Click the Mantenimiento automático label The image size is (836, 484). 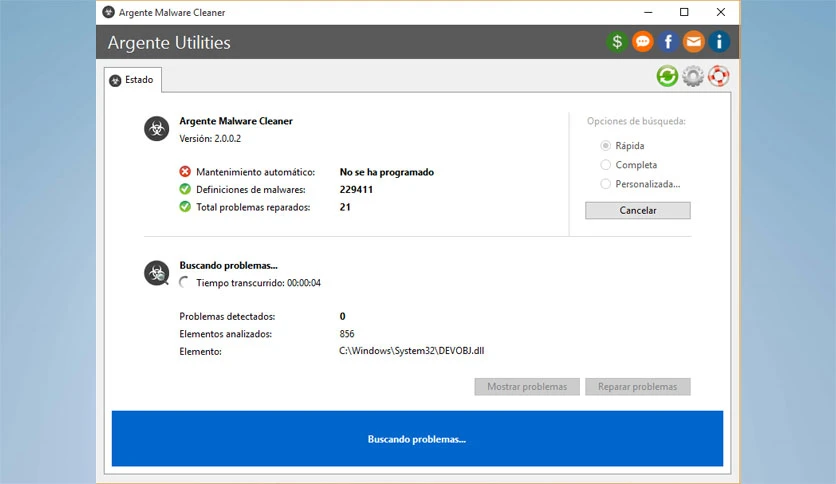point(255,172)
